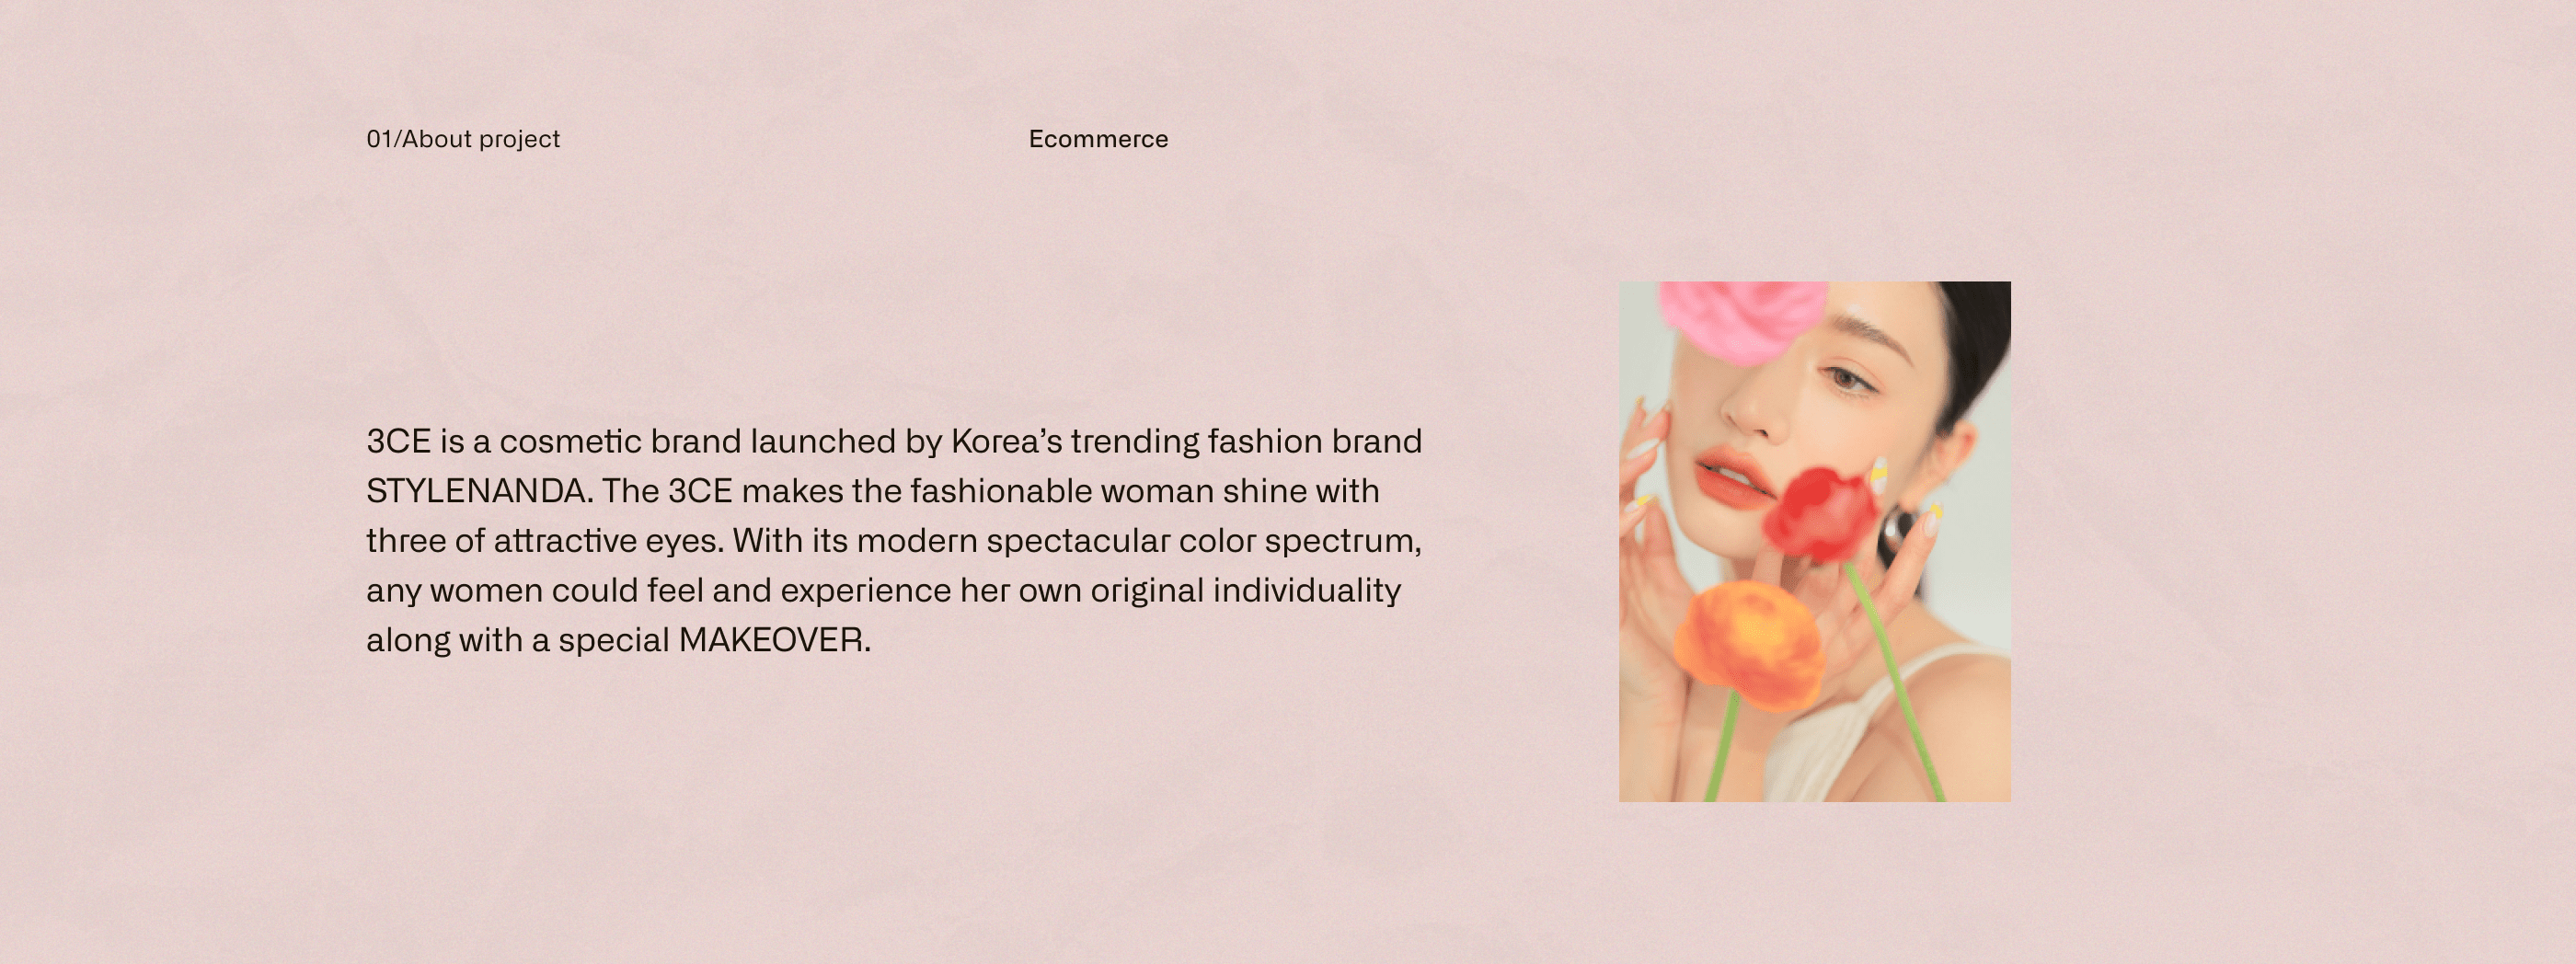This screenshot has height=964, width=2576.
Task: Click the phrase "color spectrum" in the paragraph
Action: point(1300,541)
